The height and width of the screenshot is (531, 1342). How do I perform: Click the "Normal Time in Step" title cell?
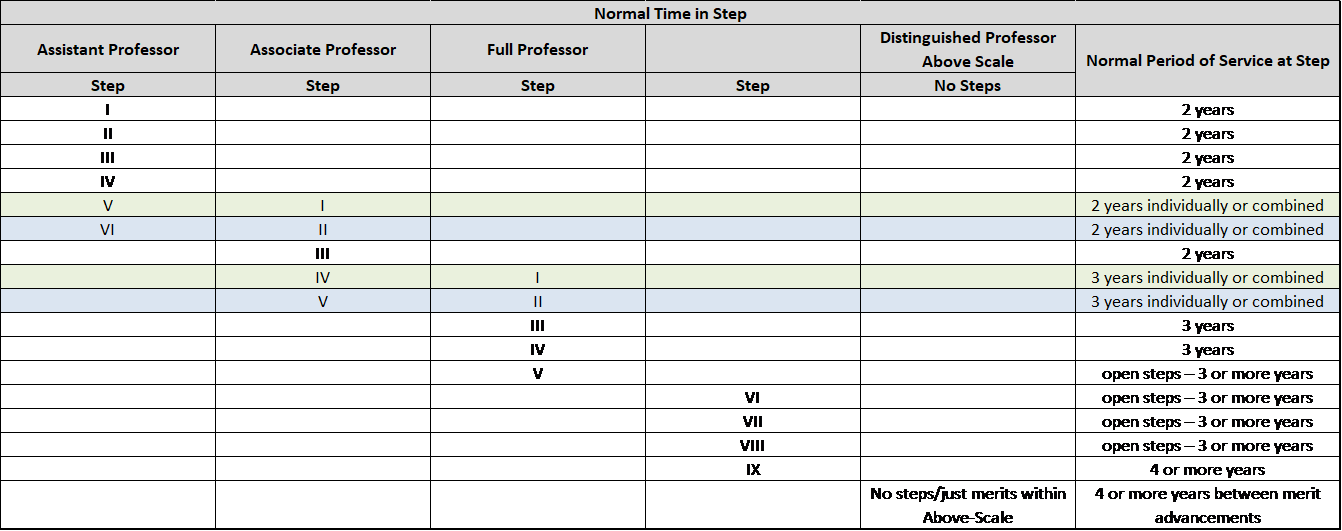pos(670,13)
